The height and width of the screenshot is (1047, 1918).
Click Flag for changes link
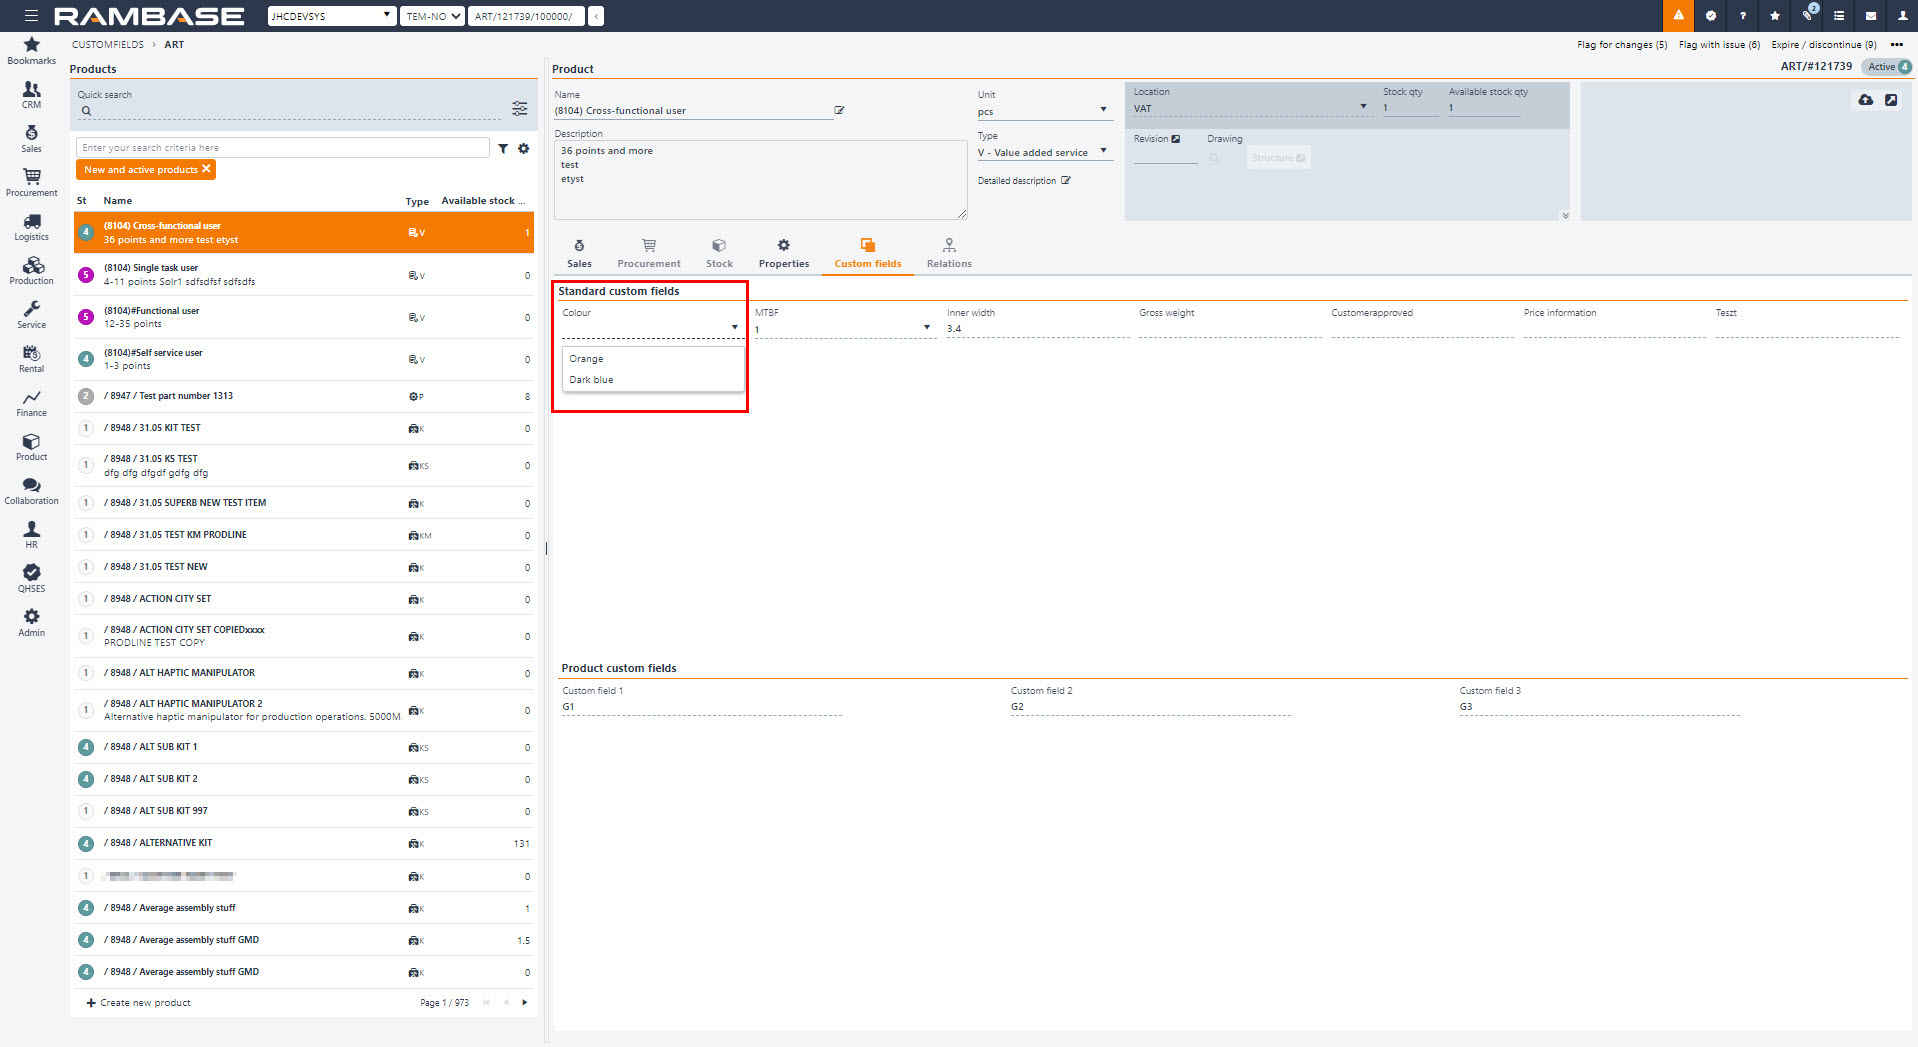1621,44
